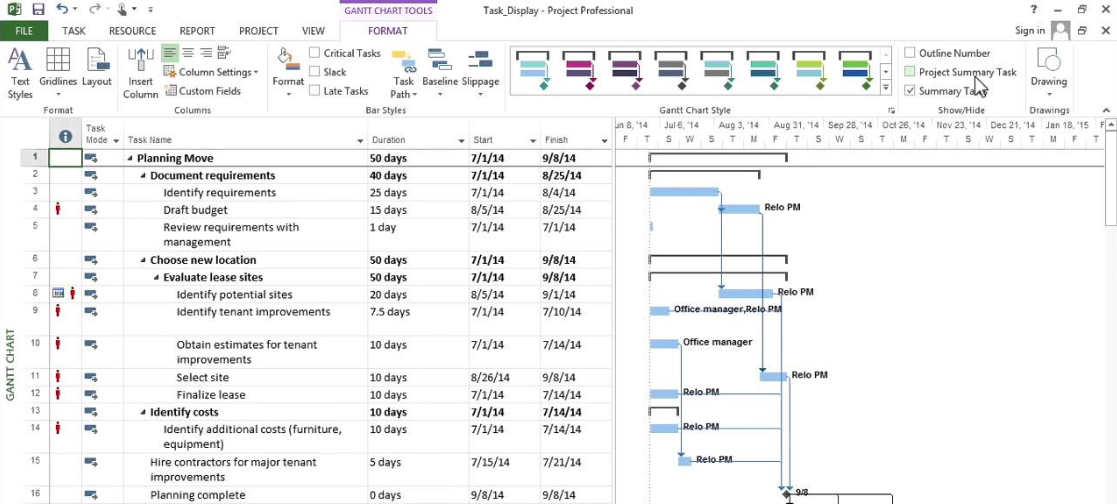Enable the Late Tasks checkbox
1117x504 pixels.
(314, 91)
